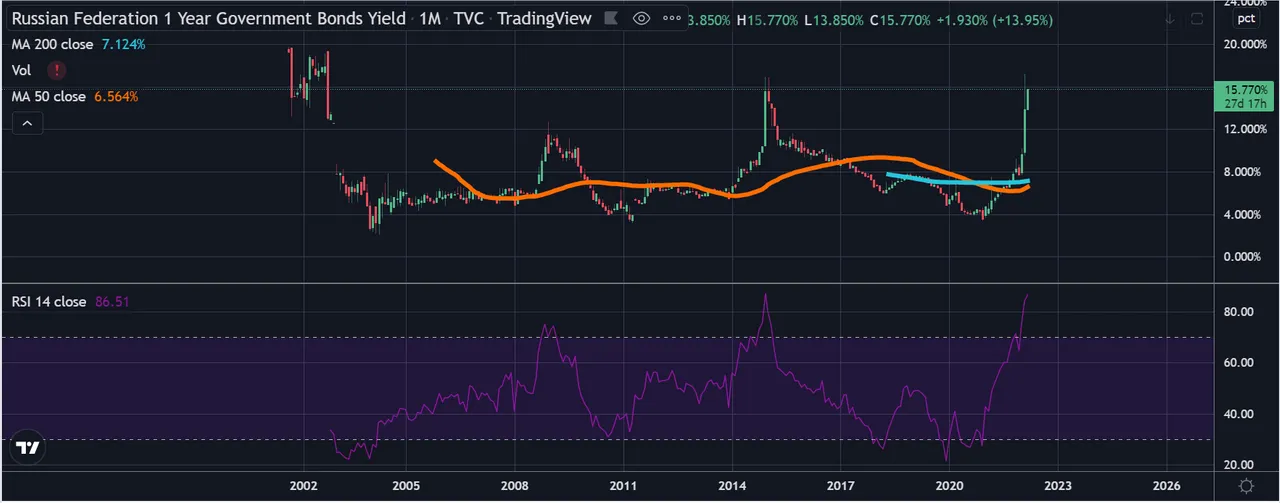
Task: Click the flag icon beside TradingView
Action: [x=609, y=19]
